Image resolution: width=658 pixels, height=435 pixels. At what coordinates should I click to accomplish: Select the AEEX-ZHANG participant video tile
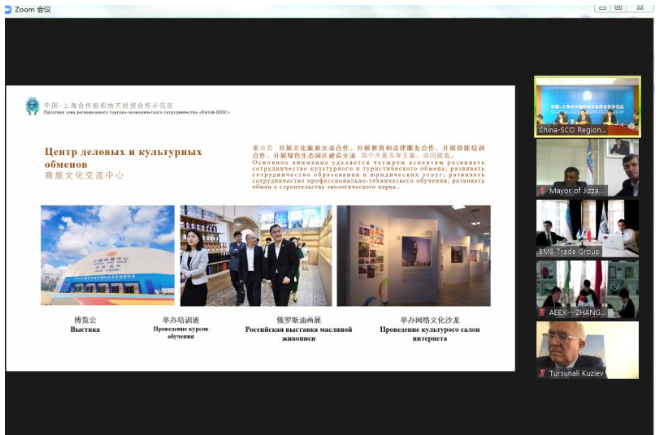tap(587, 289)
